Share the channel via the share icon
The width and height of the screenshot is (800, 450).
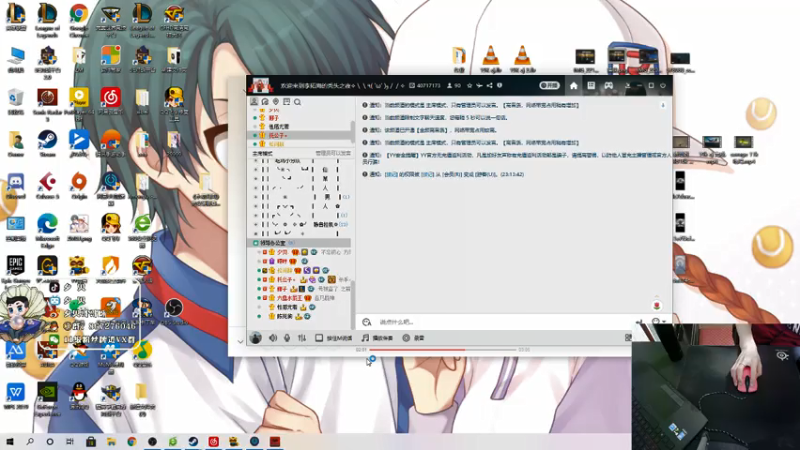pos(489,86)
